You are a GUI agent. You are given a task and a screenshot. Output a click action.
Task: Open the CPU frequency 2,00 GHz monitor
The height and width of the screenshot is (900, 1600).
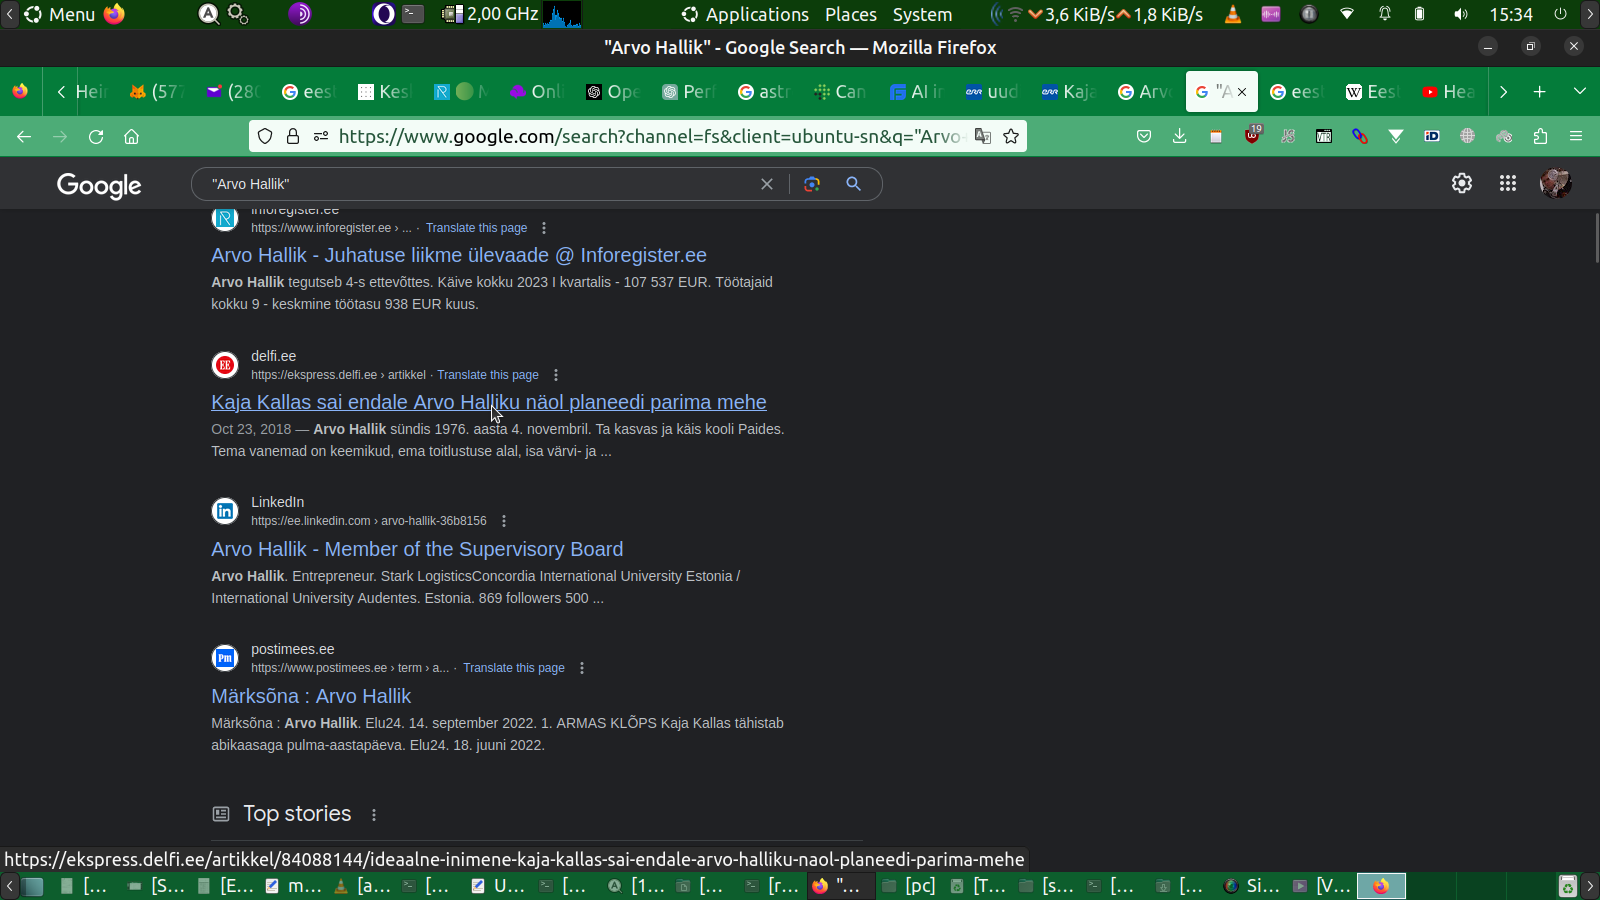coord(490,14)
